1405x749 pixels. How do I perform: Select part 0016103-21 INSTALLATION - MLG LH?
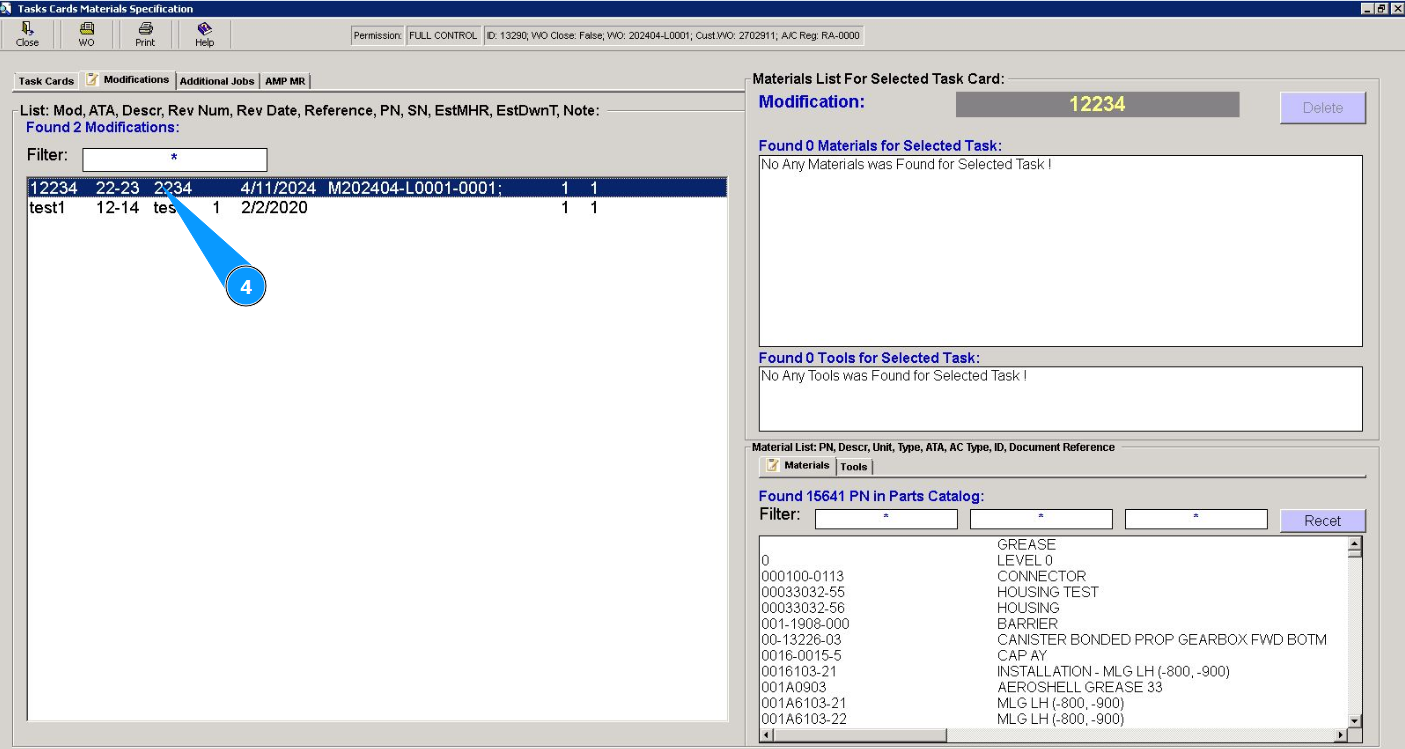[1054, 672]
